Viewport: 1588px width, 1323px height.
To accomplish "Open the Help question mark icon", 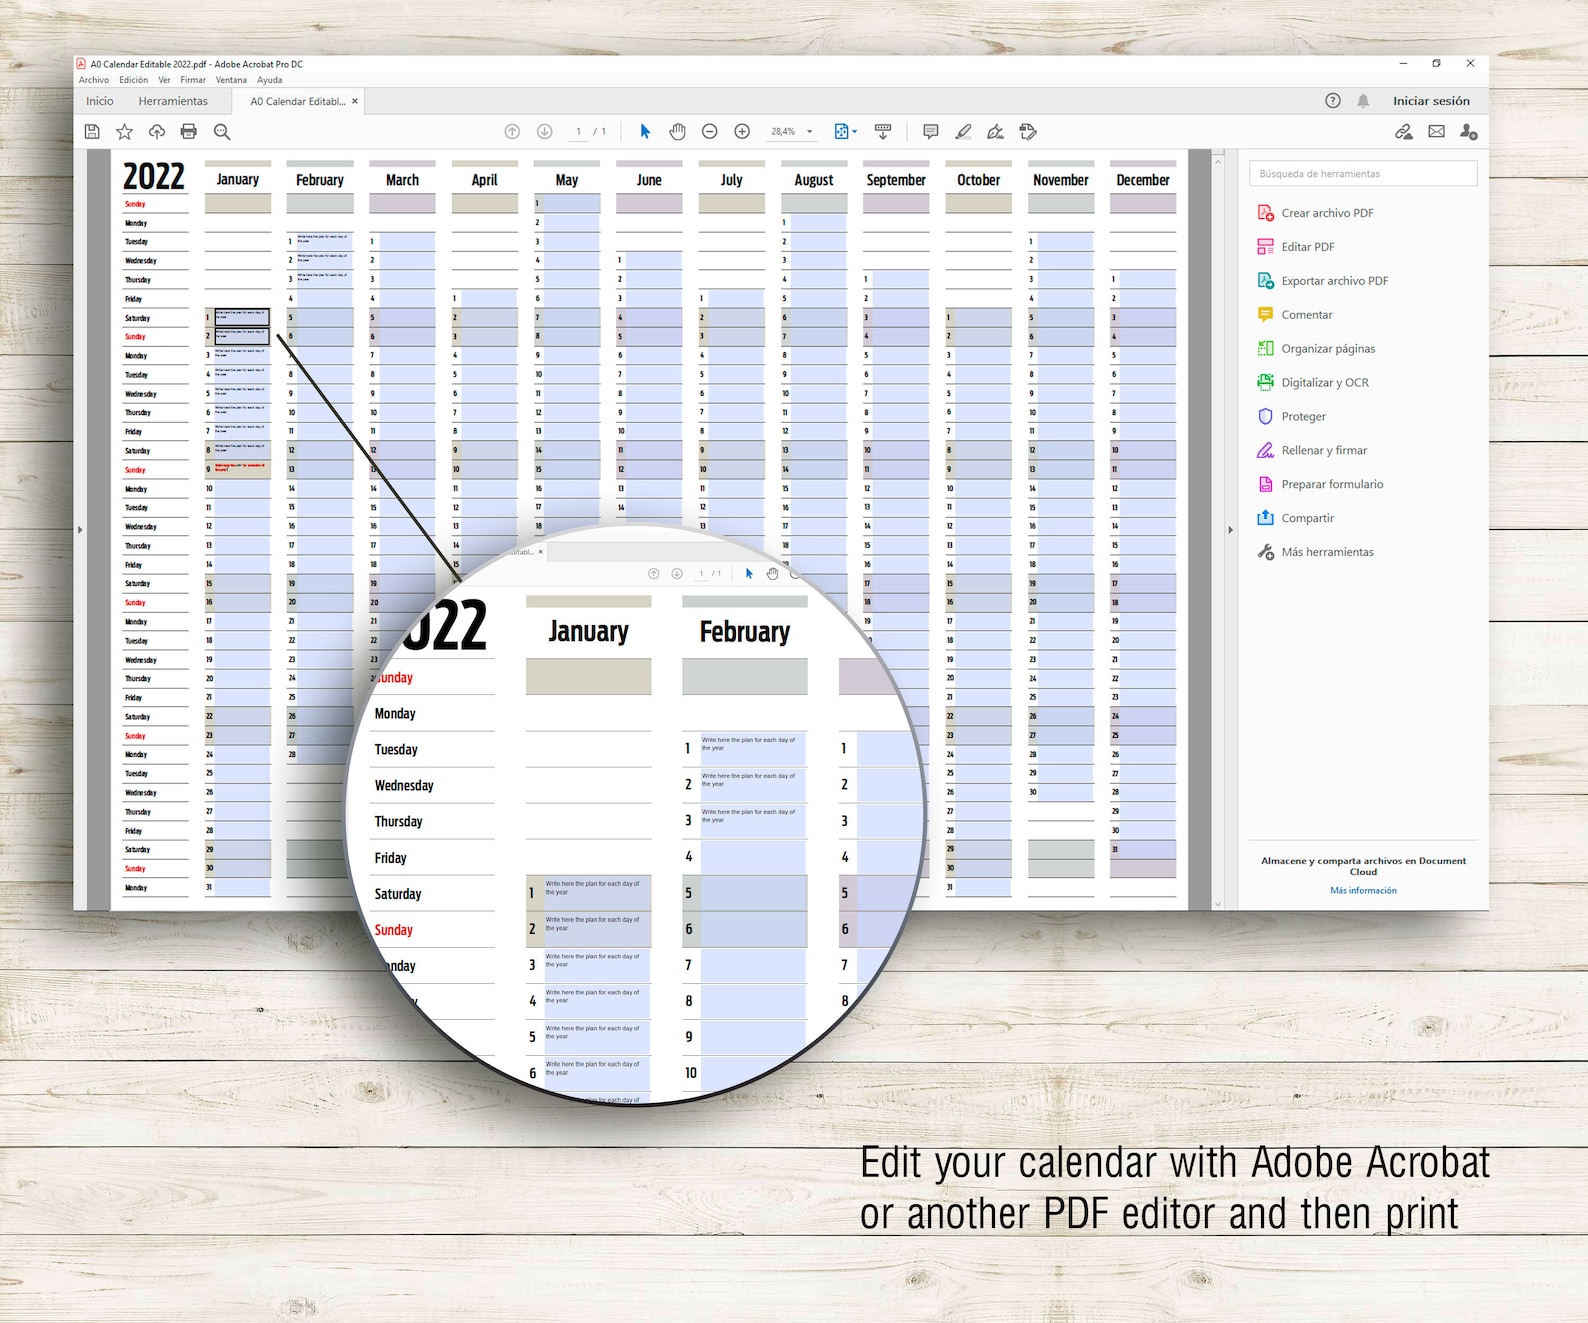I will 1333,100.
